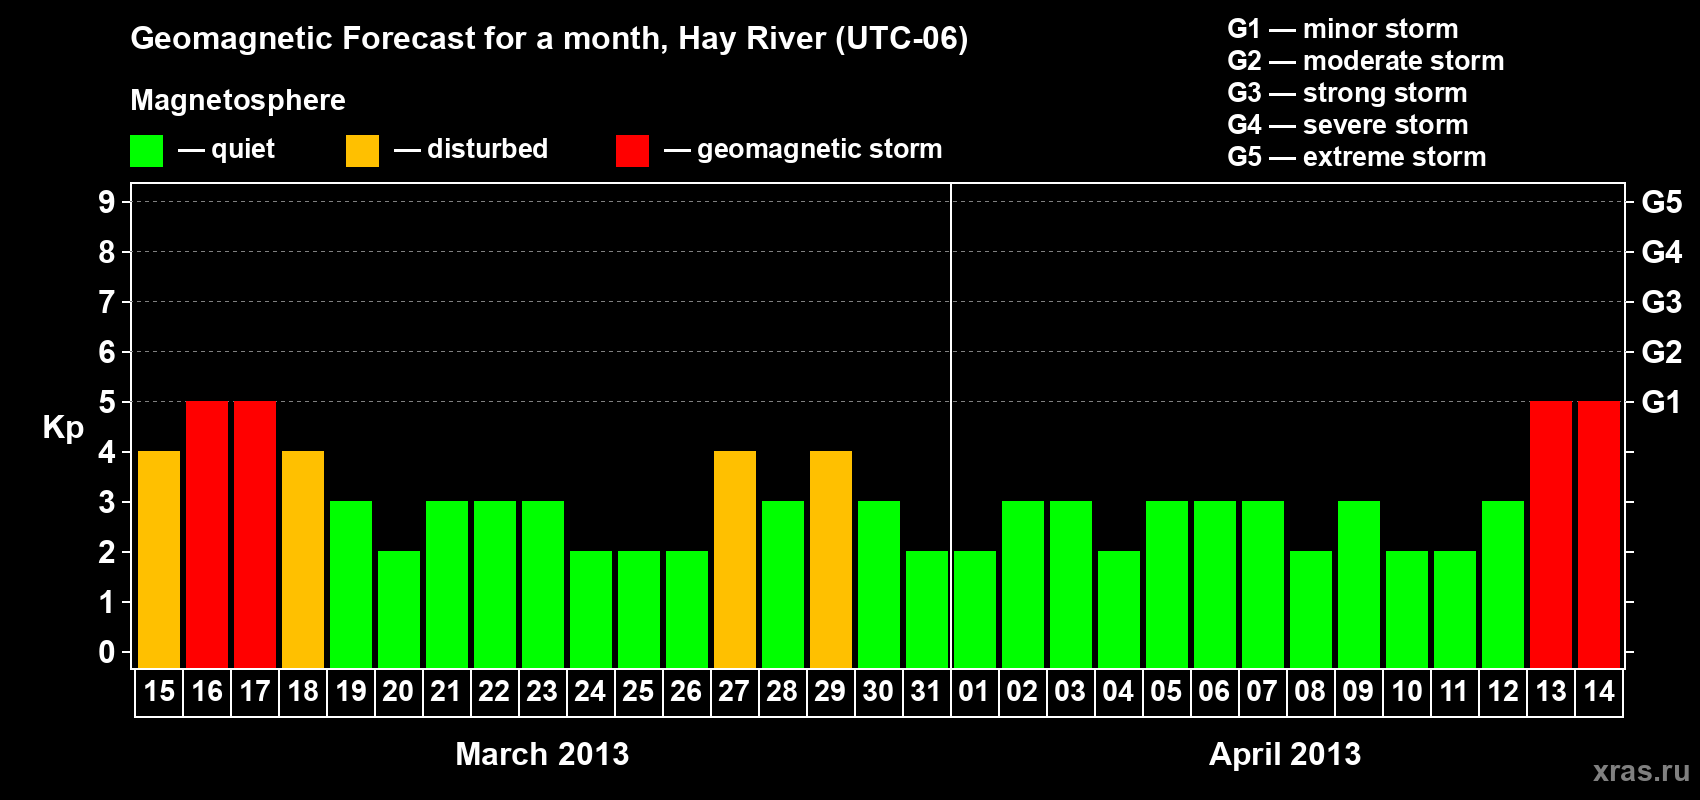Image resolution: width=1700 pixels, height=800 pixels.
Task: Click the Magnetosphere heading
Action: (238, 100)
